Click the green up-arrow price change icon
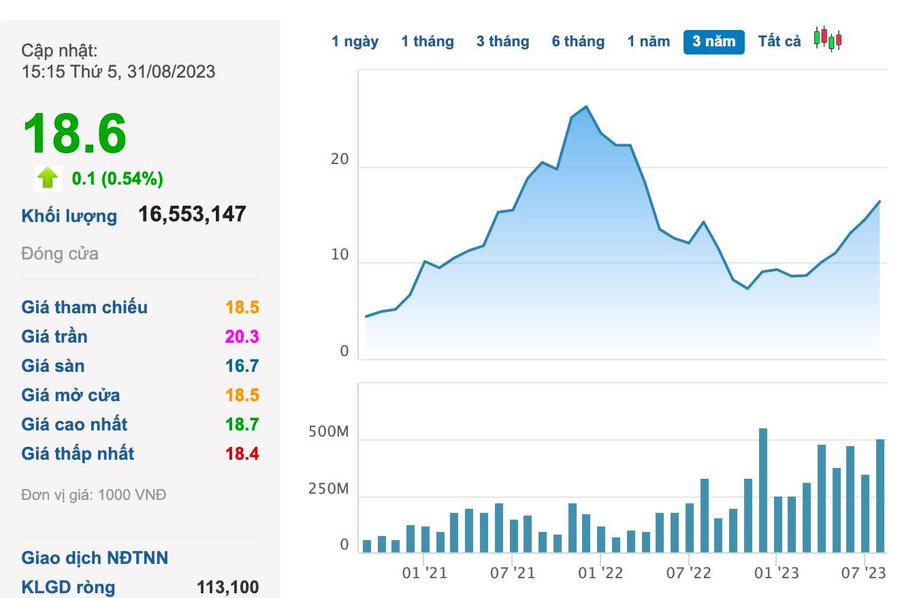This screenshot has width=900, height=598. (x=47, y=178)
